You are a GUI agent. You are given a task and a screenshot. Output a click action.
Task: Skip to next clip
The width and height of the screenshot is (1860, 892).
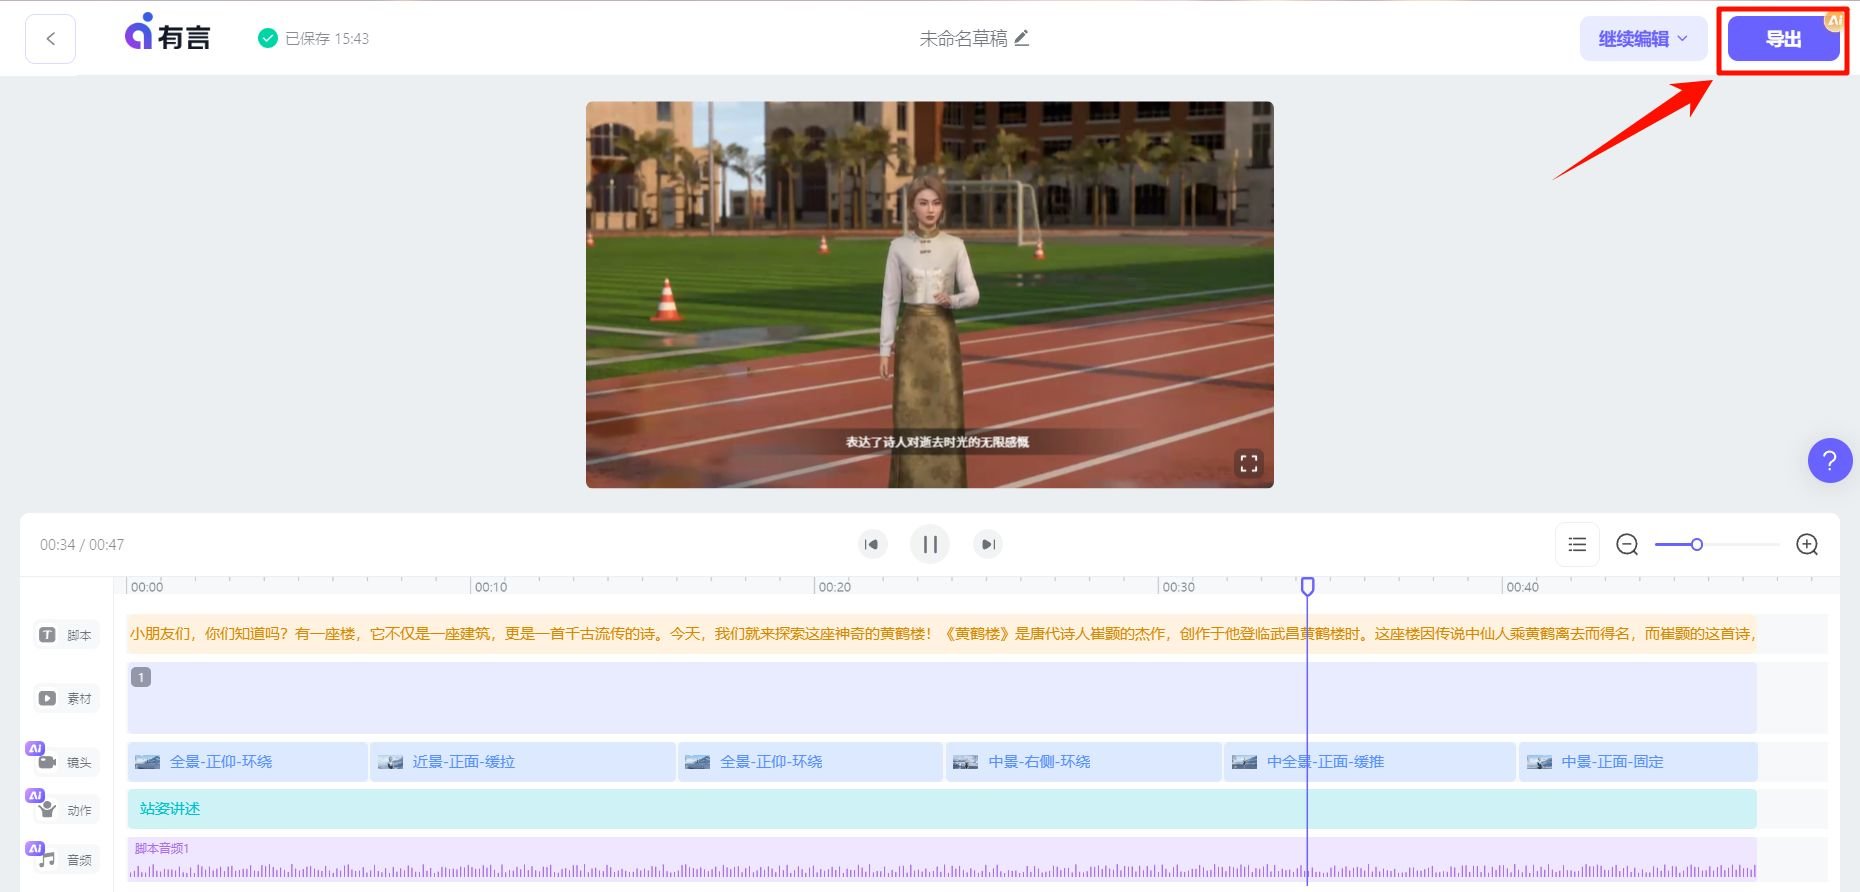point(988,544)
